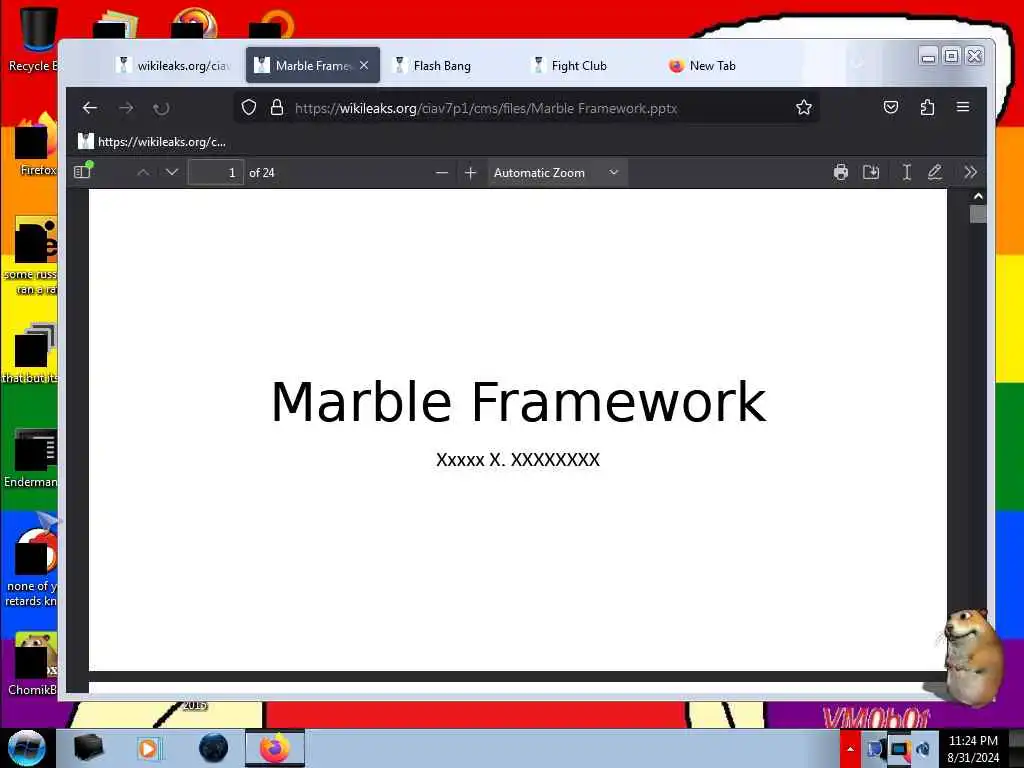This screenshot has width=1024, height=768.
Task: Open the Enderman desktop icon
Action: click(x=31, y=457)
